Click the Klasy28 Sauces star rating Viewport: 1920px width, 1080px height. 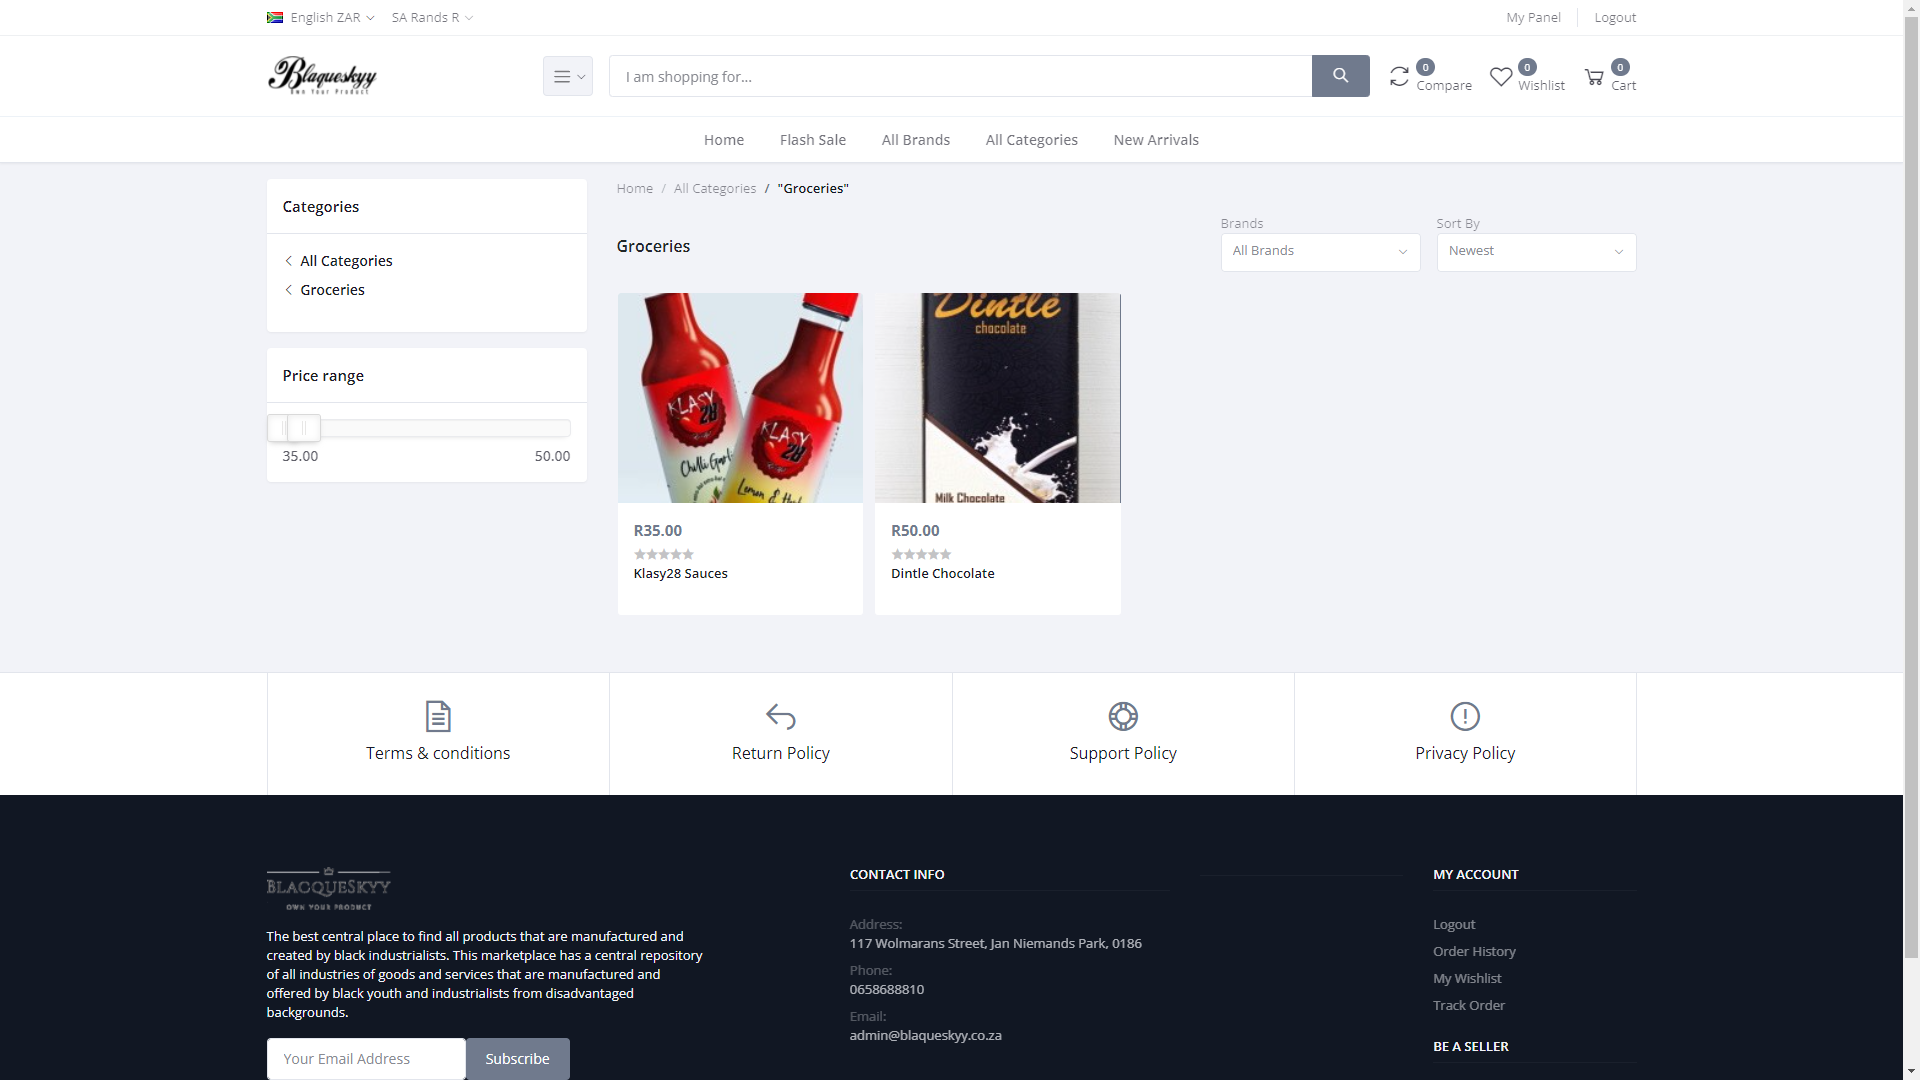(663, 554)
